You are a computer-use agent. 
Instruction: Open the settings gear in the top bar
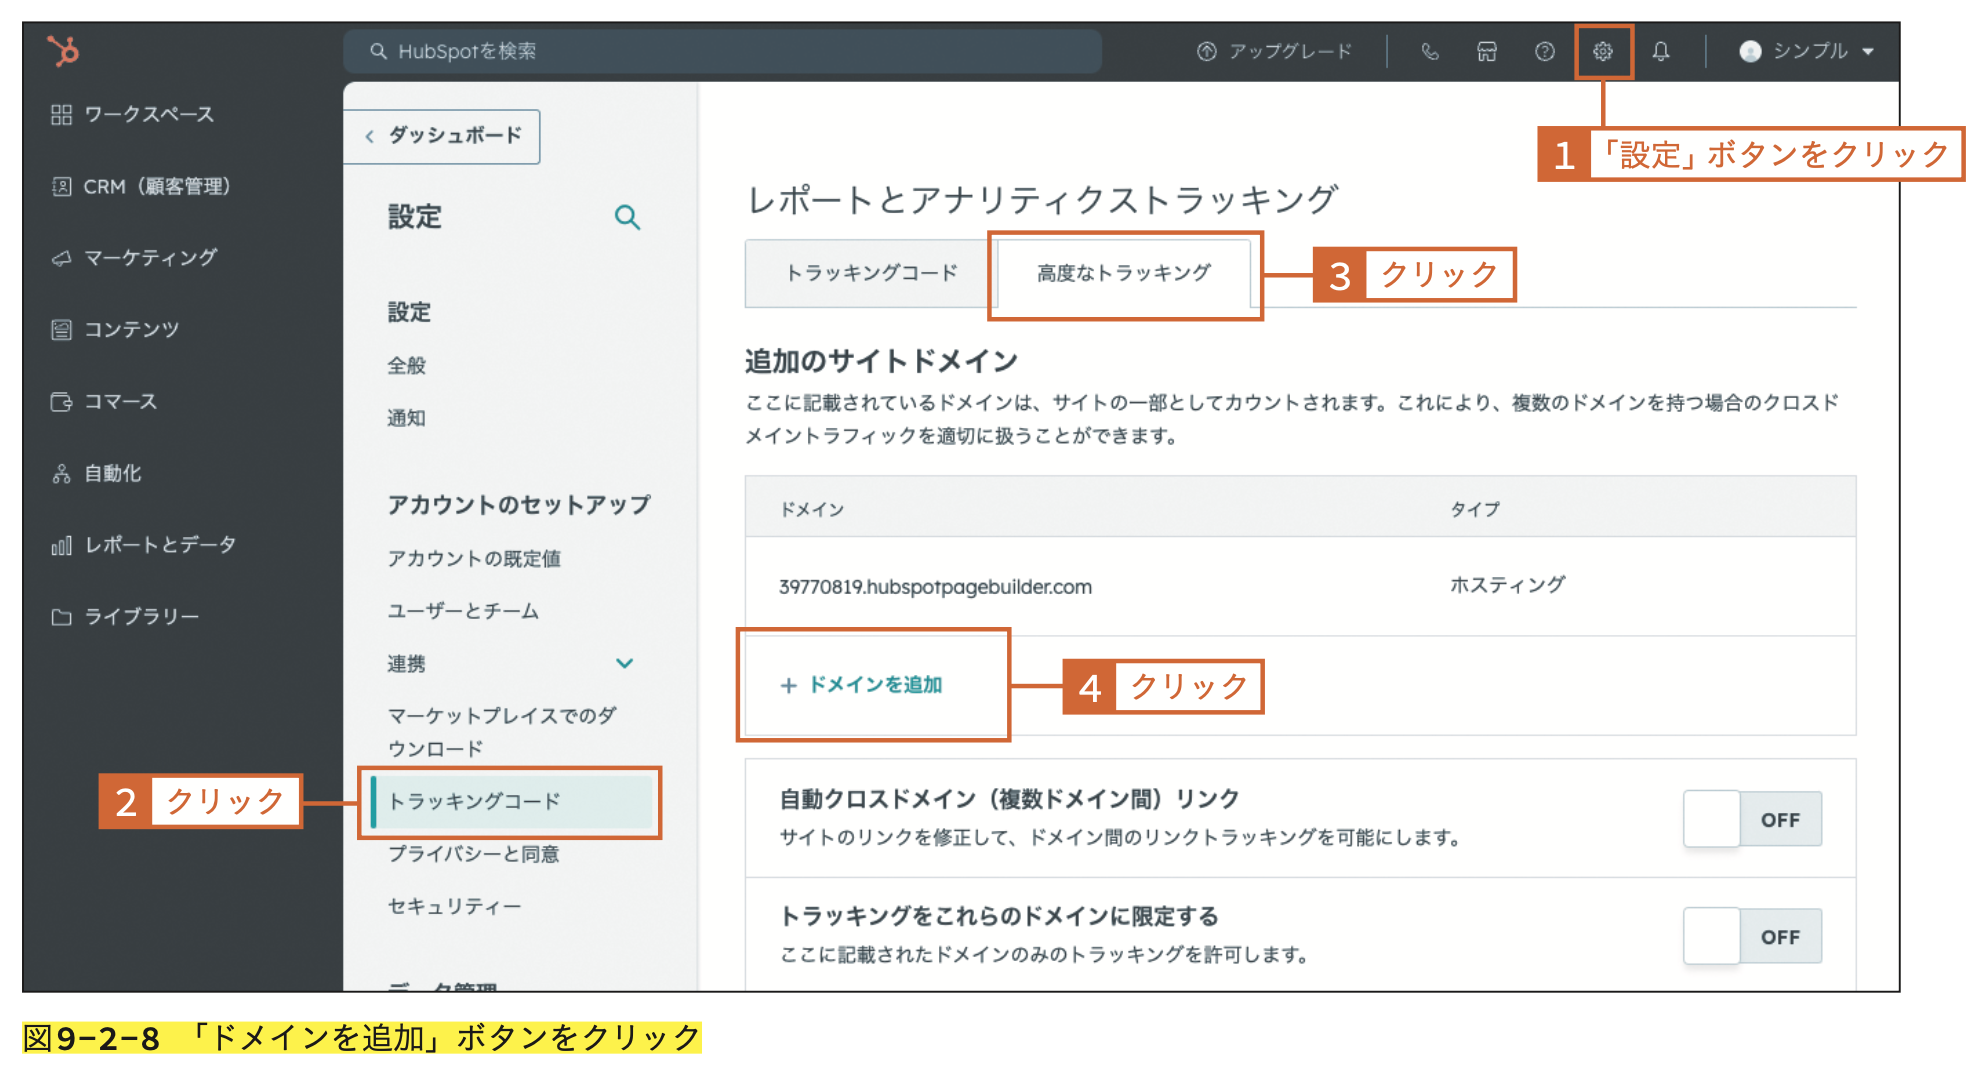click(1604, 51)
